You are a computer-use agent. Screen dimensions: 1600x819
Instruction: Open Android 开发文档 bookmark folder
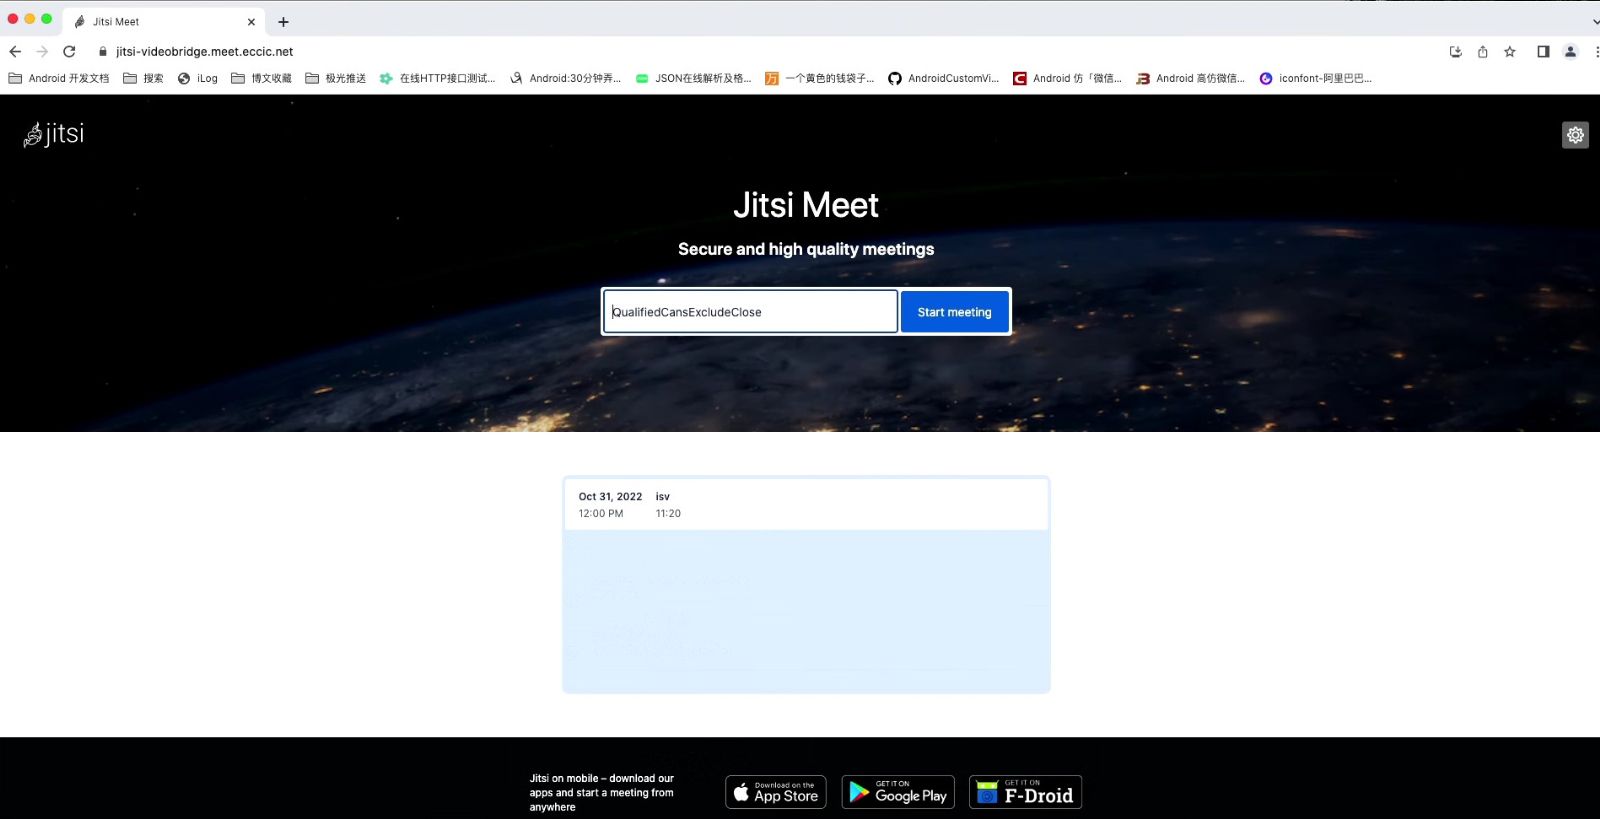(x=59, y=78)
